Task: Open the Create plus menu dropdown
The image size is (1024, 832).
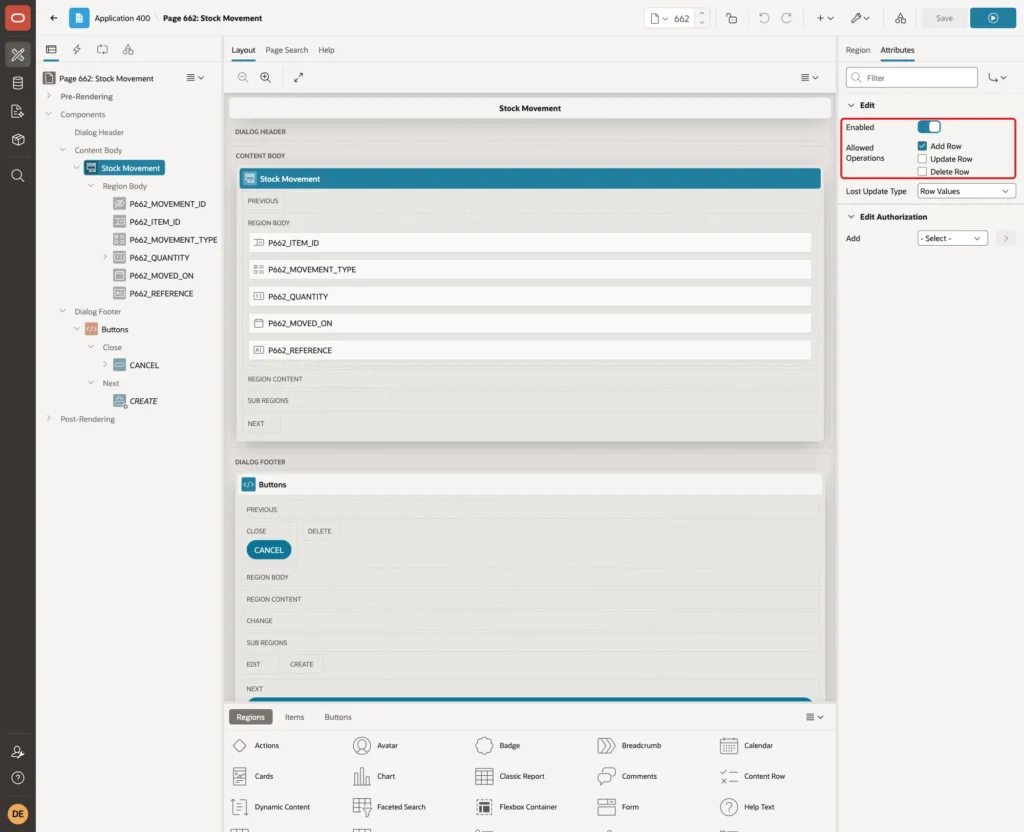Action: (x=825, y=18)
